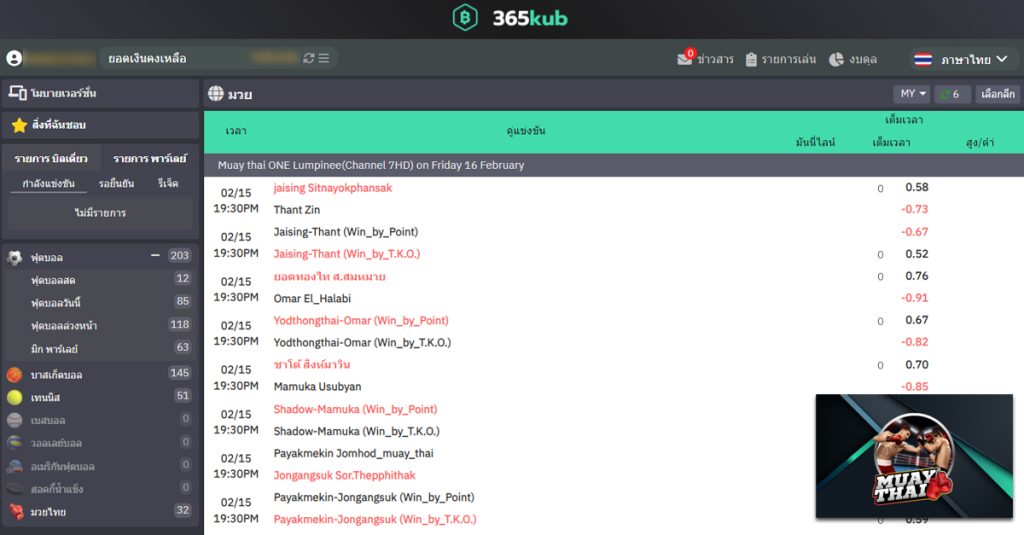Refresh the remaining balance with the reload icon
Viewport: 1024px width, 535px height.
[309, 59]
